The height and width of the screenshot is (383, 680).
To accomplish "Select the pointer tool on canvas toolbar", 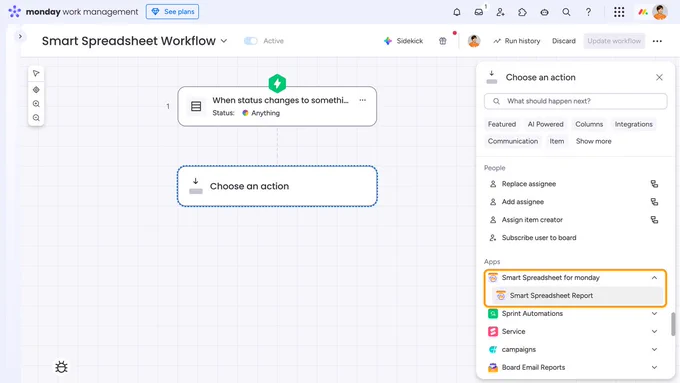I will pyautogui.click(x=36, y=74).
